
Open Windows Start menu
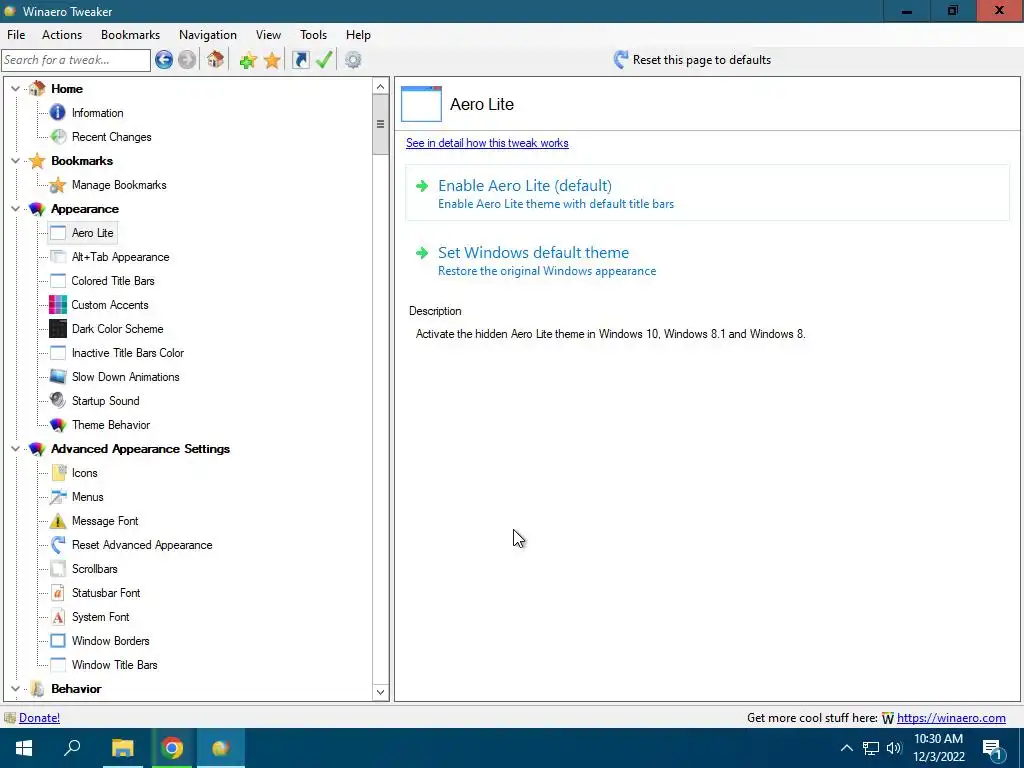pyautogui.click(x=24, y=748)
